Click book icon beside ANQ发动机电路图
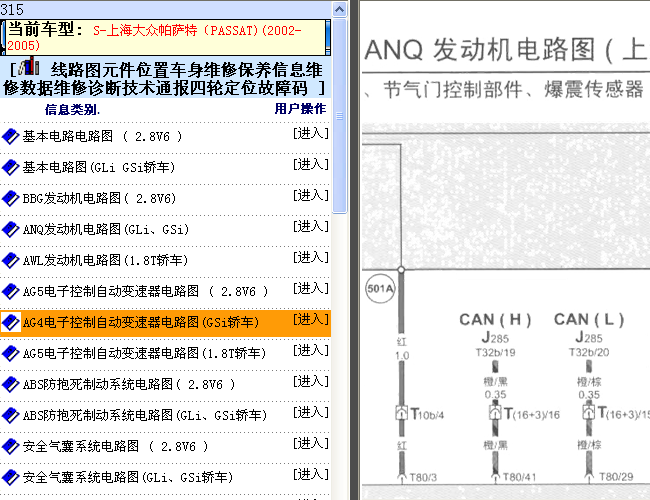Image resolution: width=650 pixels, height=500 pixels. coord(10,229)
